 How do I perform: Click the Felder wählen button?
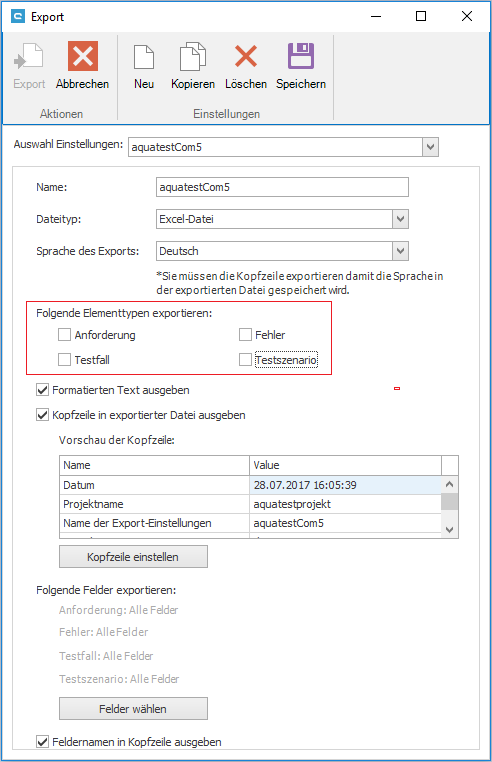pyautogui.click(x=133, y=709)
